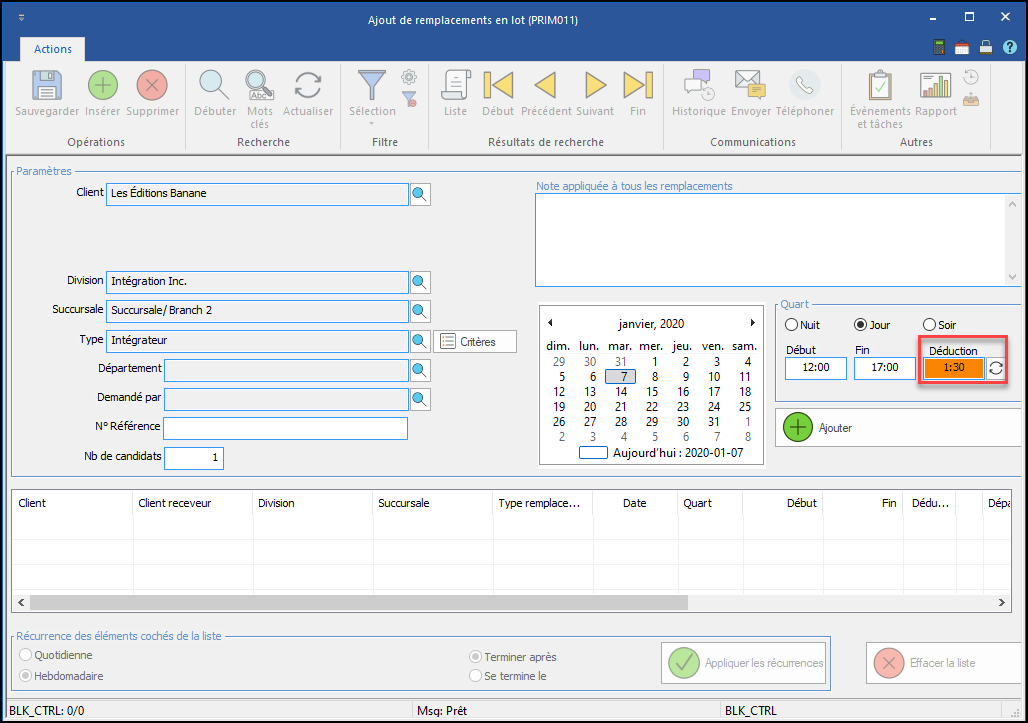Click the Date column header
This screenshot has width=1028, height=723.
coord(634,503)
